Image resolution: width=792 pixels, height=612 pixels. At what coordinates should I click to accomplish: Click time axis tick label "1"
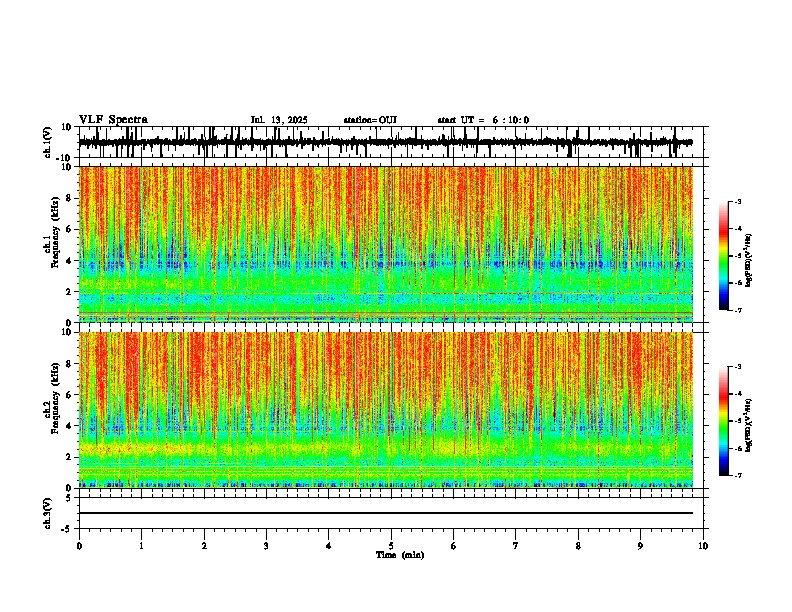pyautogui.click(x=141, y=546)
